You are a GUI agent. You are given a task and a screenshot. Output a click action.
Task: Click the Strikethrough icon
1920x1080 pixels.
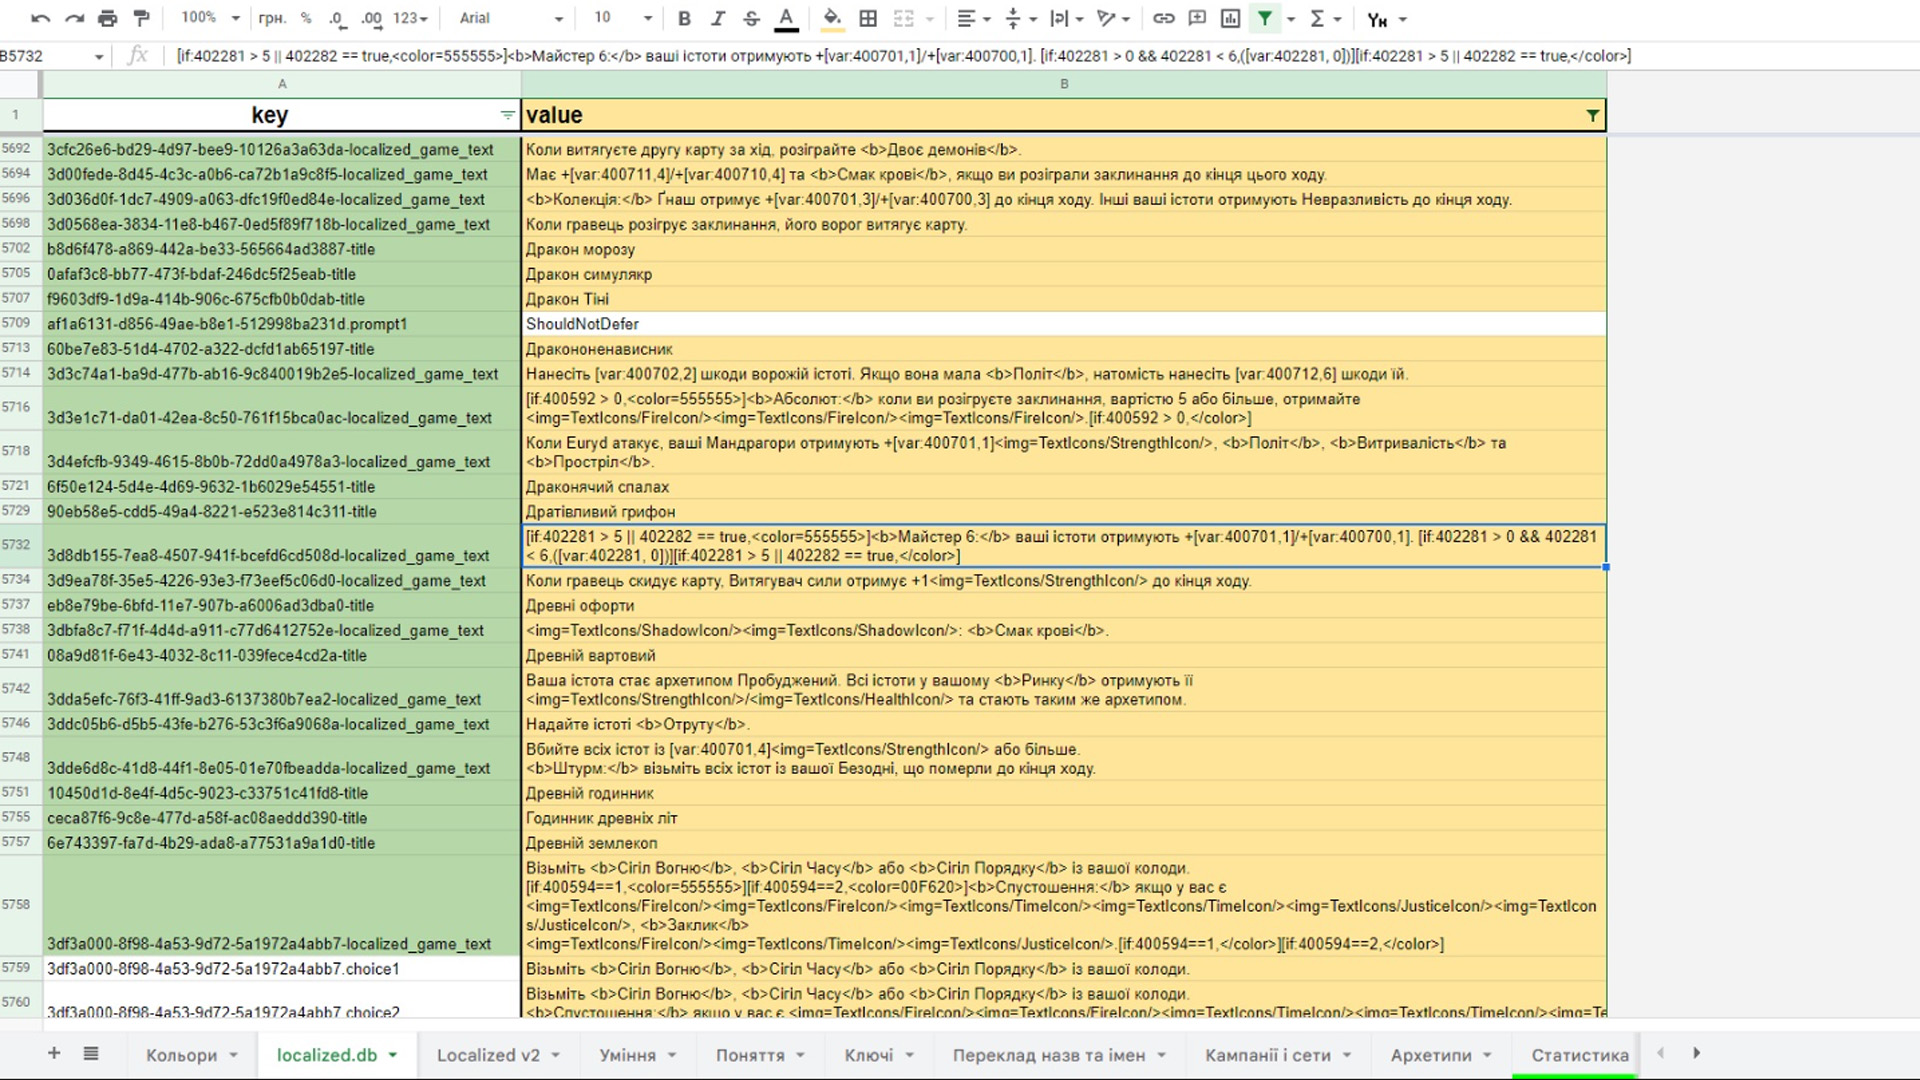coord(752,18)
